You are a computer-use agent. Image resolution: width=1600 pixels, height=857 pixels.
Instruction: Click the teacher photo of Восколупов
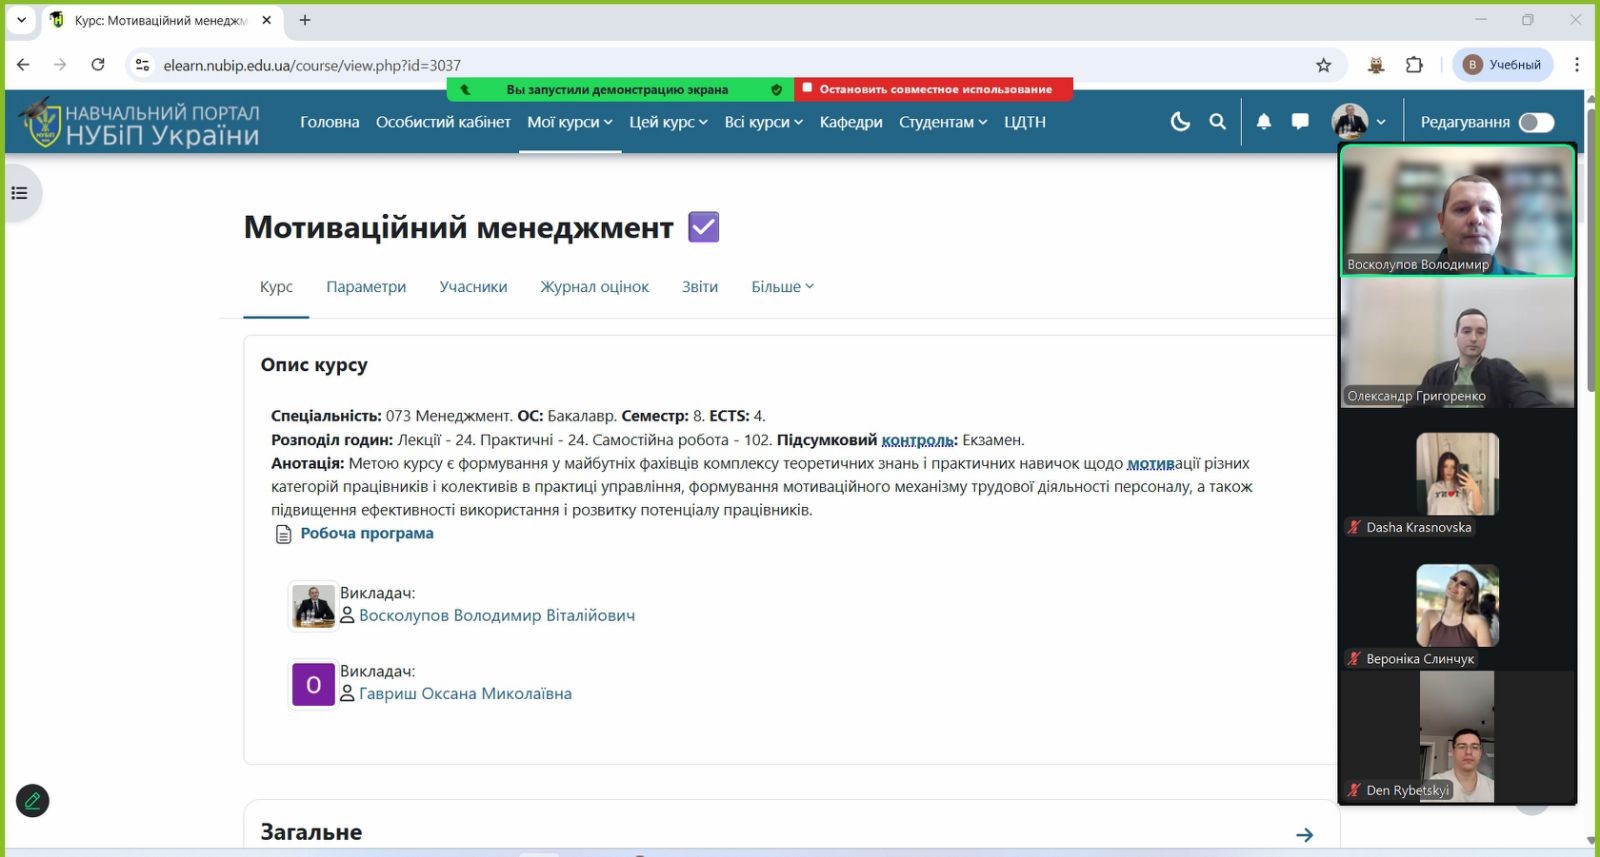[313, 606]
